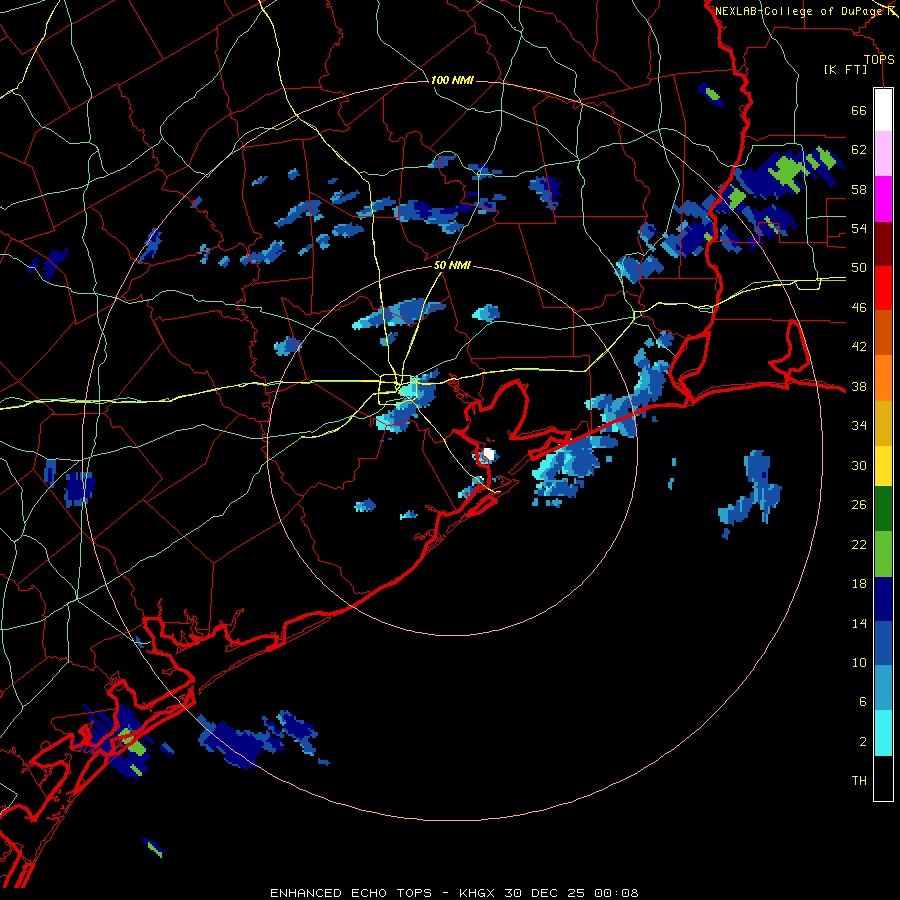900x900 pixels.
Task: Click the '50' legend value label
Action: (x=859, y=268)
